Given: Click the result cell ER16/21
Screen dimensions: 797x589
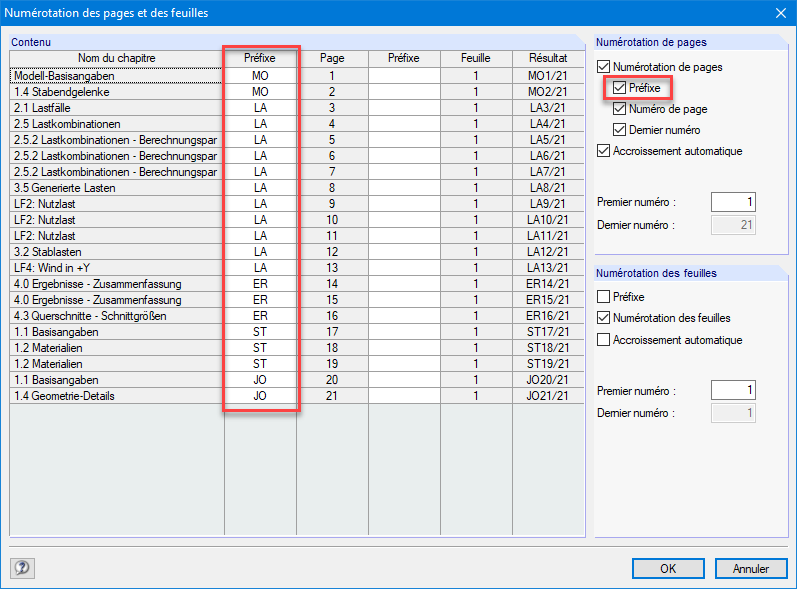Looking at the screenshot, I should 548,316.
